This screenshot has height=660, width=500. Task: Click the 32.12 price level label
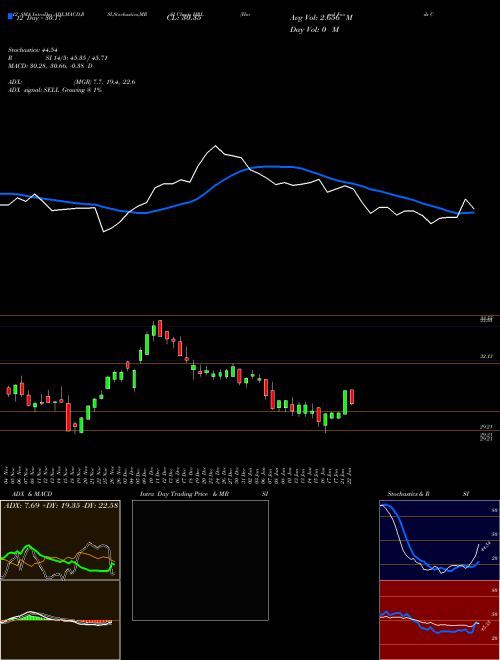click(486, 356)
